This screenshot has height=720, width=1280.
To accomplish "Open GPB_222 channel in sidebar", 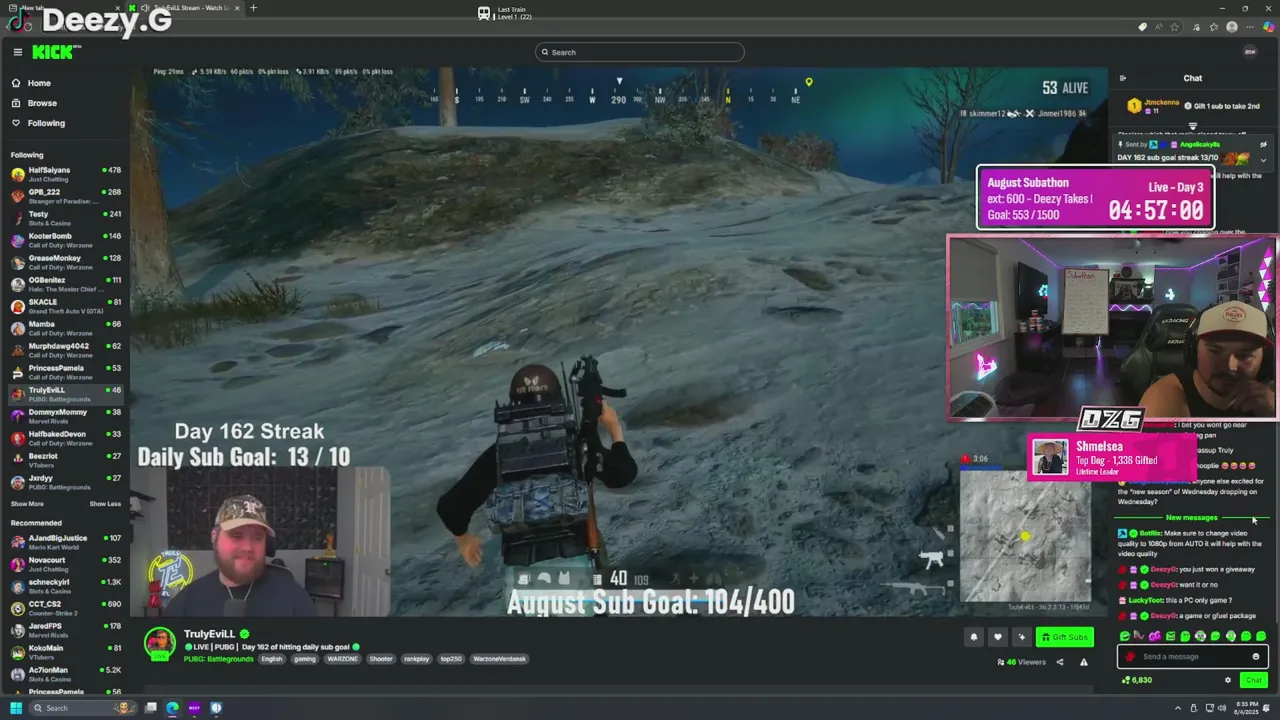I will point(66,196).
